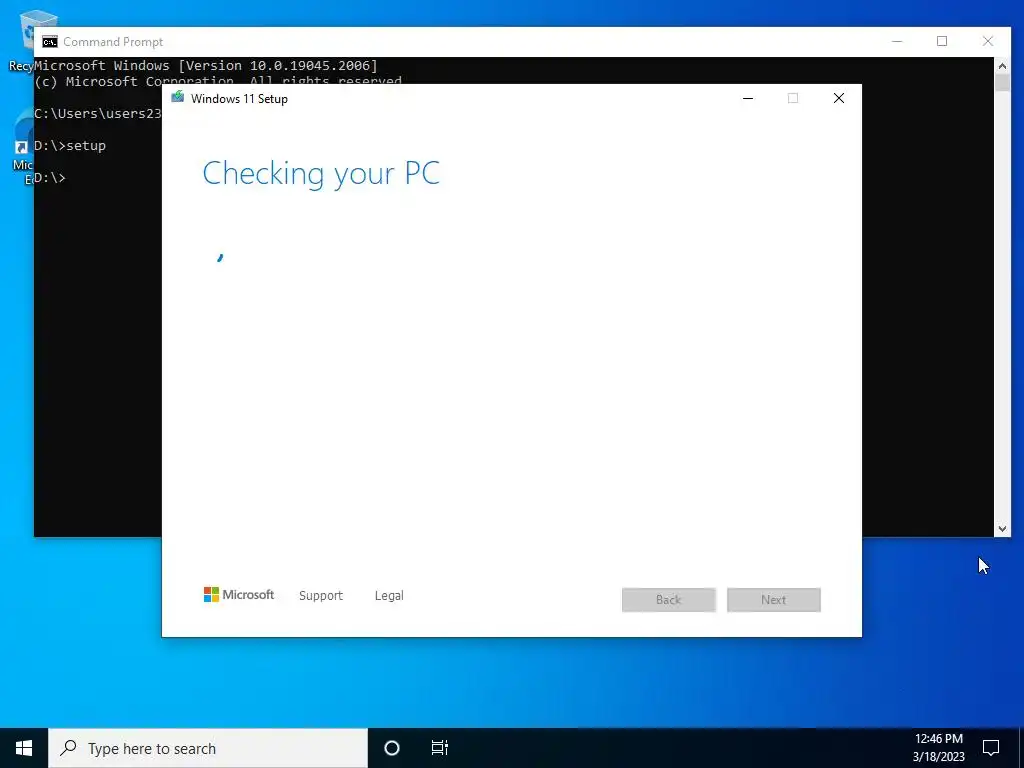This screenshot has width=1024, height=768.
Task: Open Task View on the taskbar
Action: click(440, 748)
